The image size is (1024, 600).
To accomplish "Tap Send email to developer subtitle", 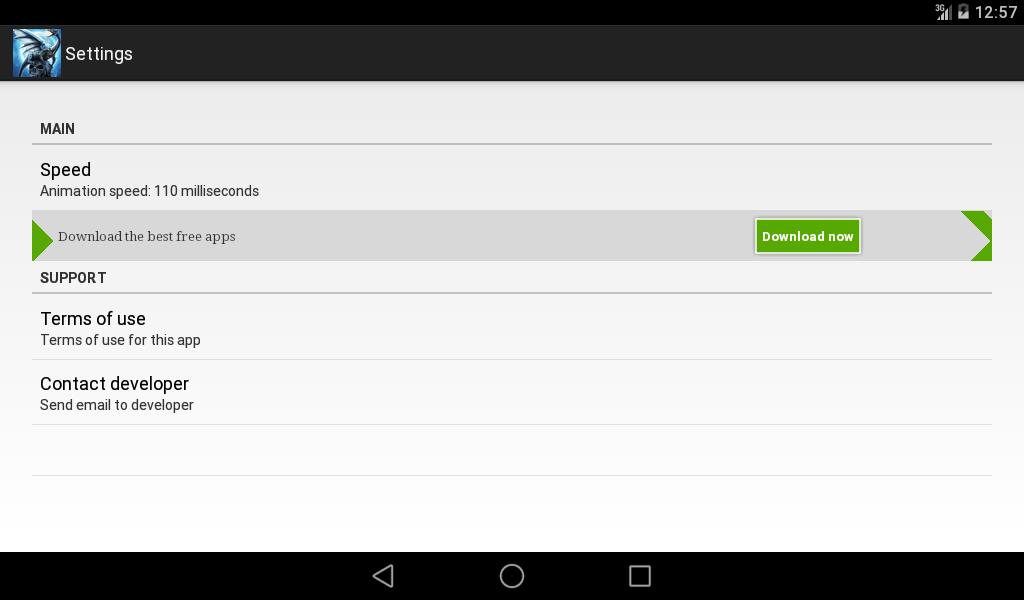I will (117, 405).
